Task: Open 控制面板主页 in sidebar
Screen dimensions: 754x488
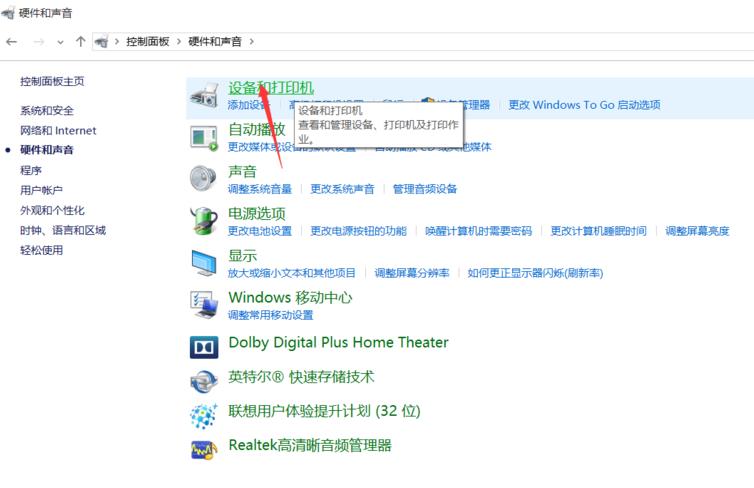Action: click(52, 81)
